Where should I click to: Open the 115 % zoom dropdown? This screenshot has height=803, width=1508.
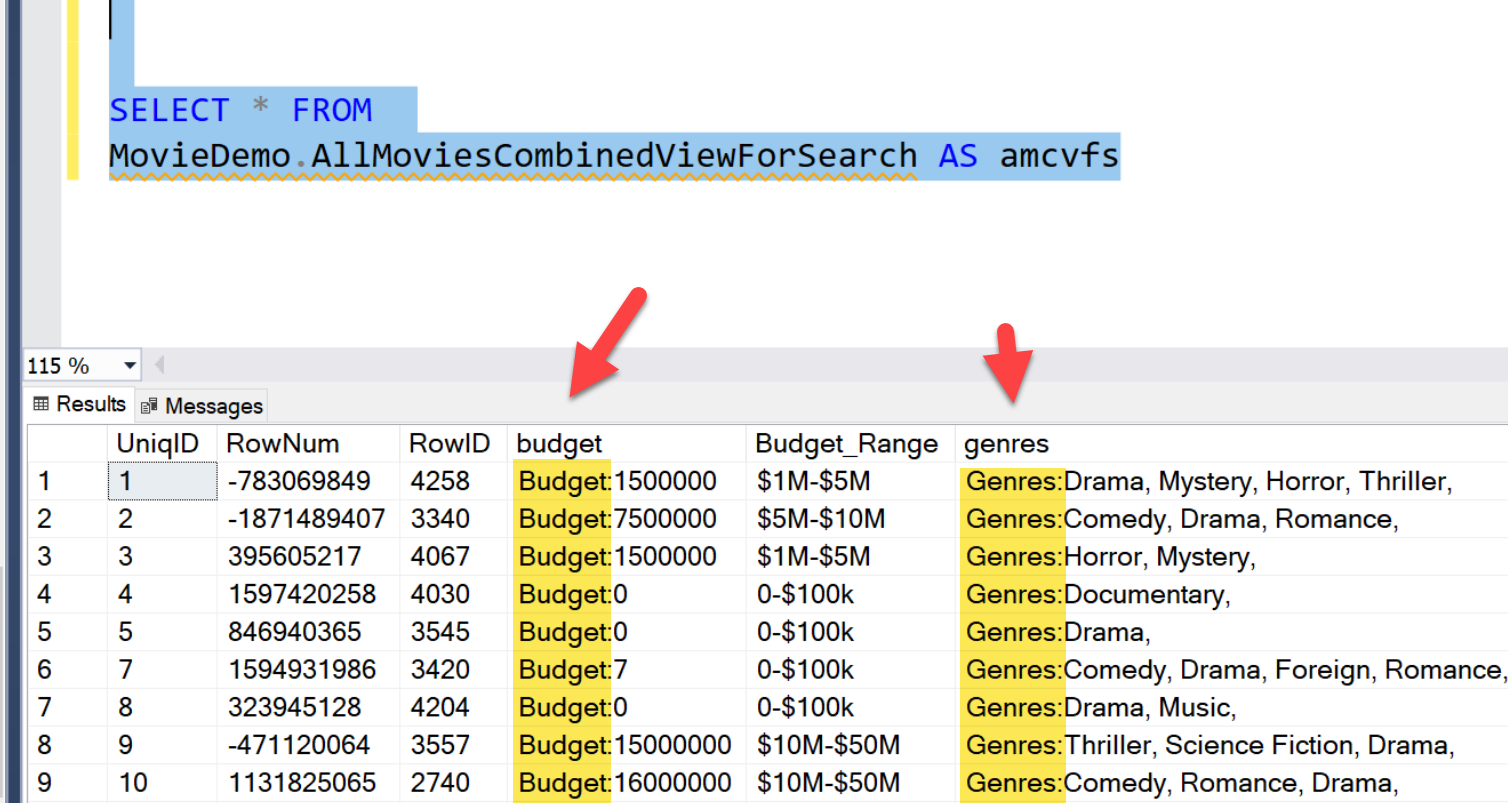coord(130,365)
